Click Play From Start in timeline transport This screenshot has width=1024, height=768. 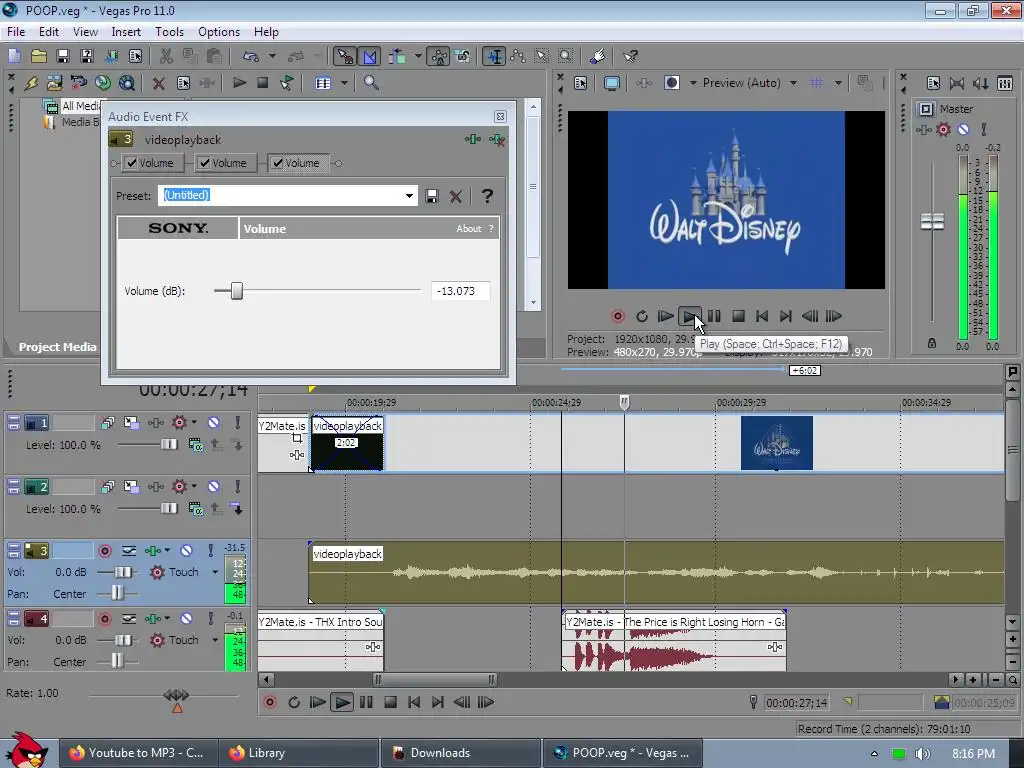pyautogui.click(x=317, y=702)
